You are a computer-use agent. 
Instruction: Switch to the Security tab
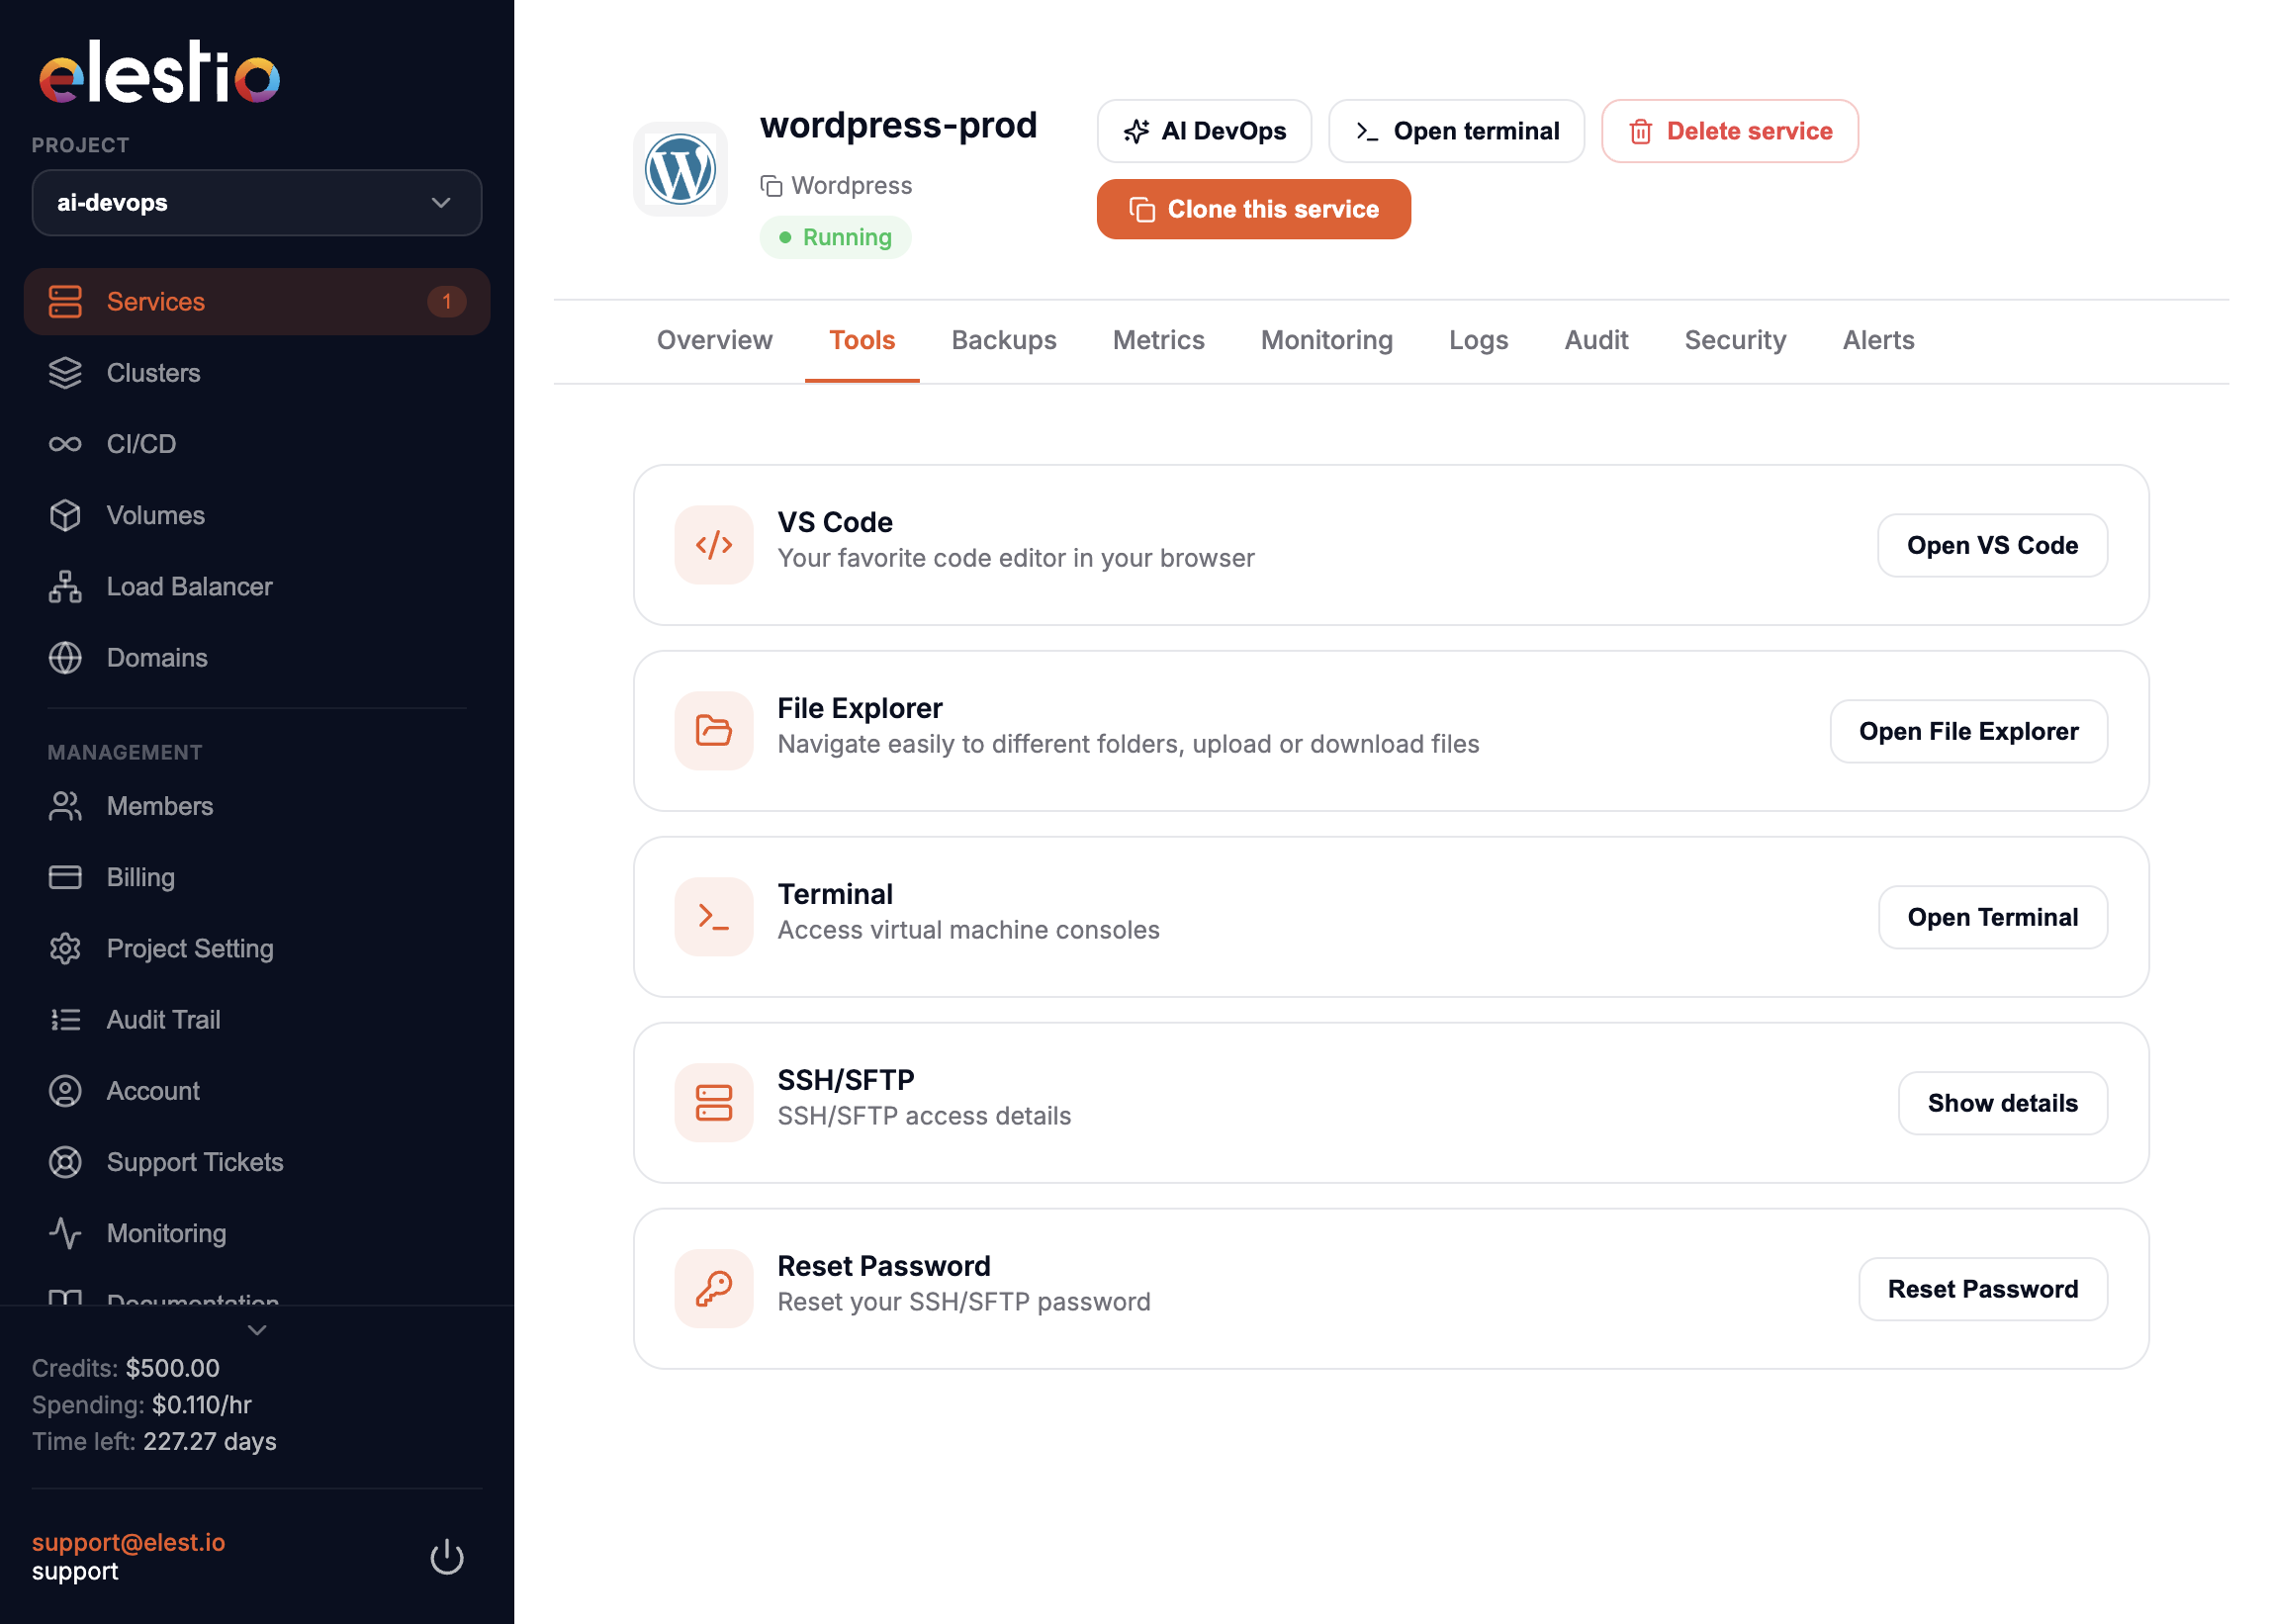tap(1735, 340)
